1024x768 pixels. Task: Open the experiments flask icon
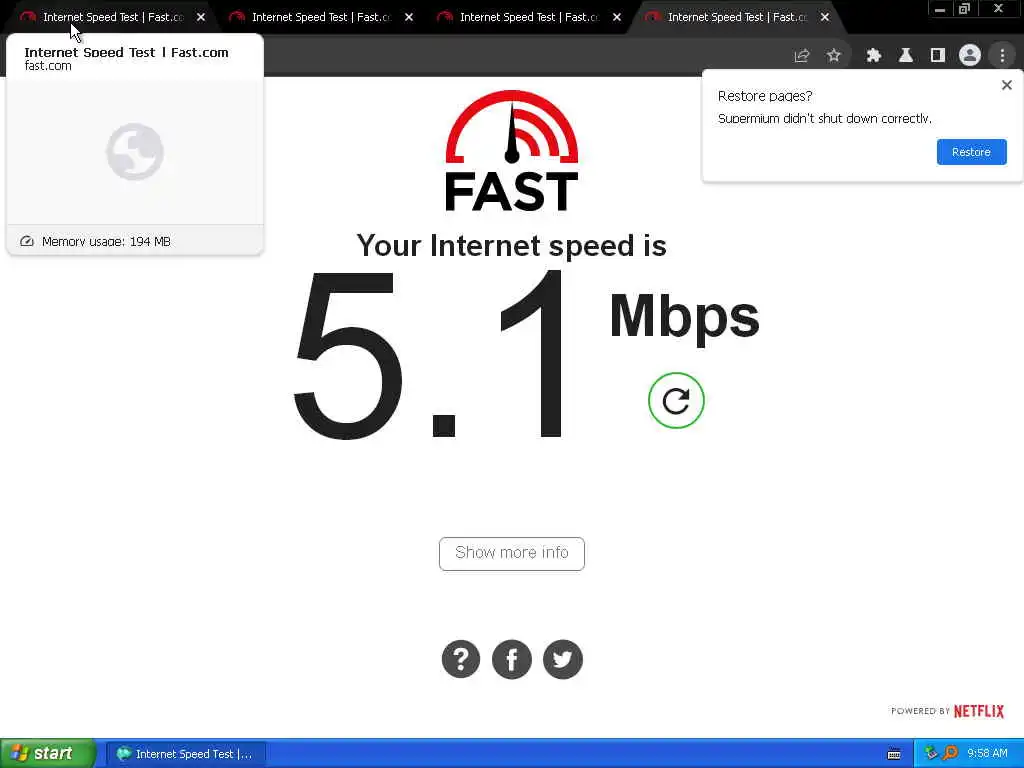coord(905,56)
